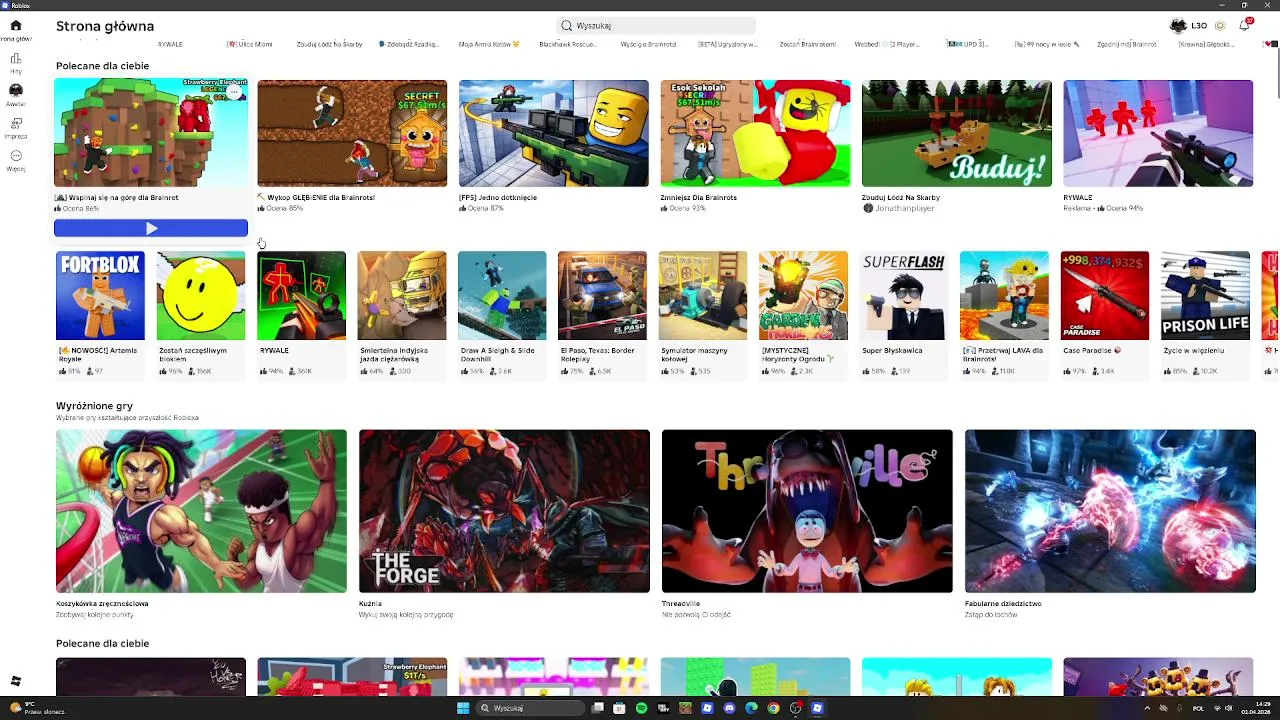Open Śmiertelna indyjska jazda ciężarówką game

click(402, 295)
